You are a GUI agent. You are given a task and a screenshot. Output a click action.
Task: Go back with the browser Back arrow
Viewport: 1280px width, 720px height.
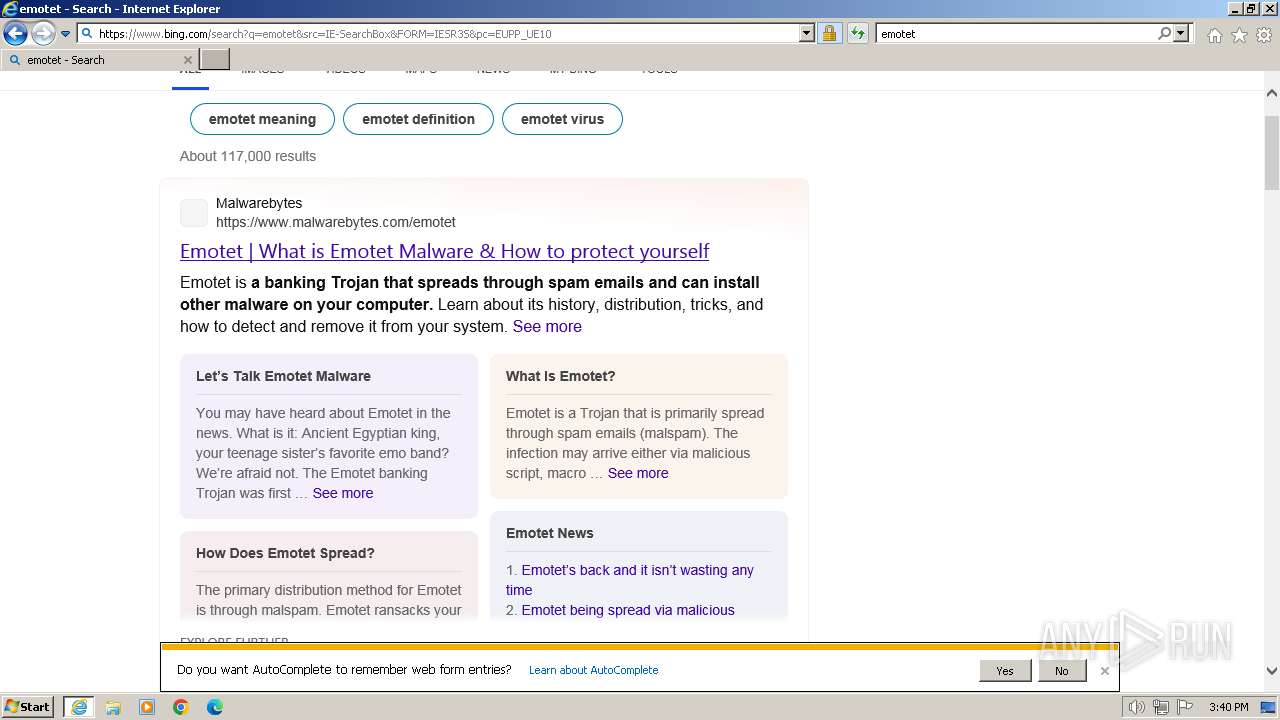coord(15,34)
